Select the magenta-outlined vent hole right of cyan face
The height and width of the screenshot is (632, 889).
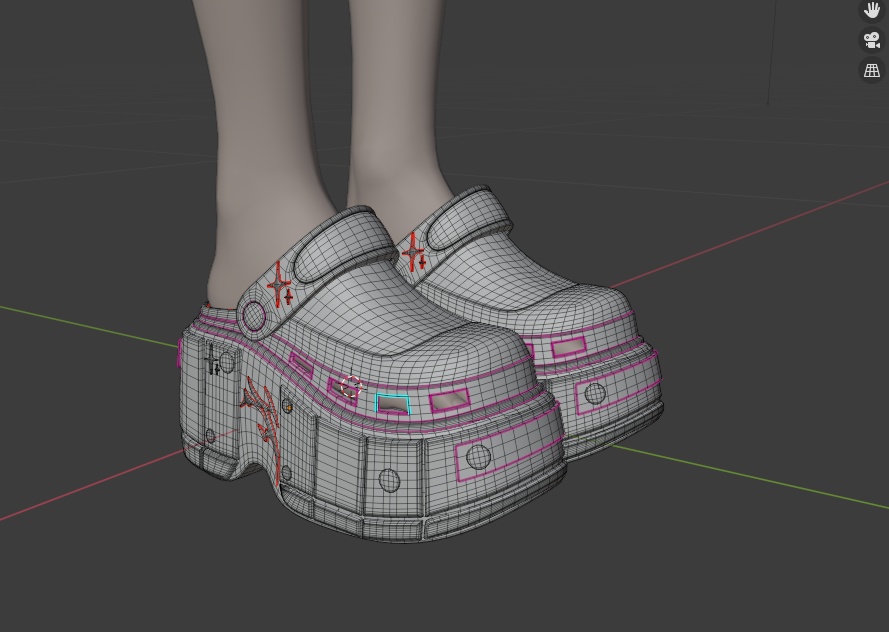pyautogui.click(x=450, y=400)
